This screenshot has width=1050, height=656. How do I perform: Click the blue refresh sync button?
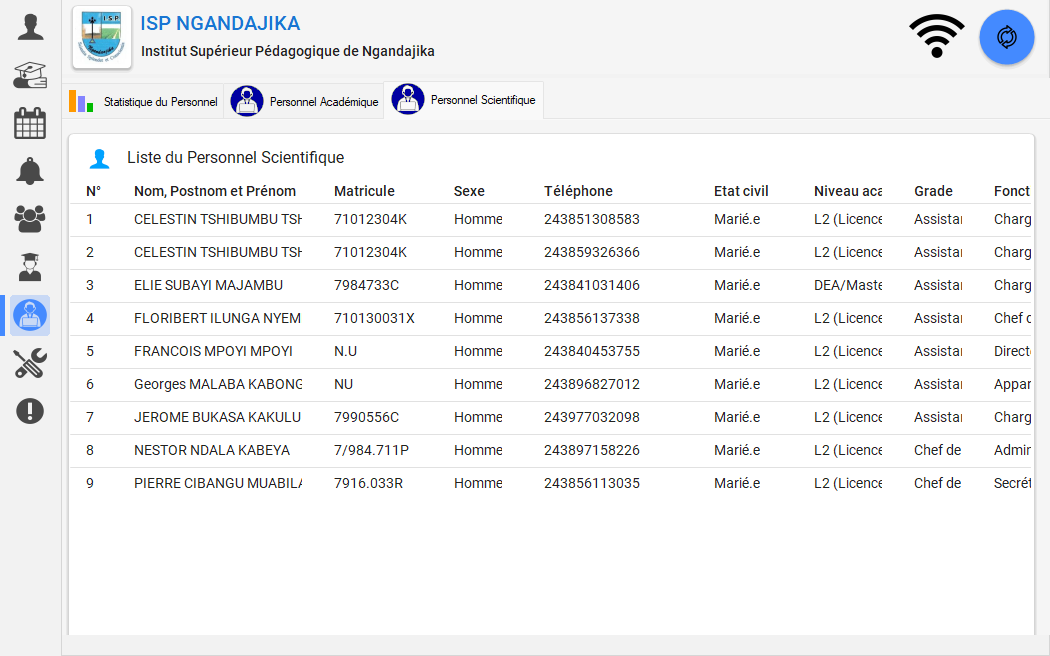(x=1006, y=38)
